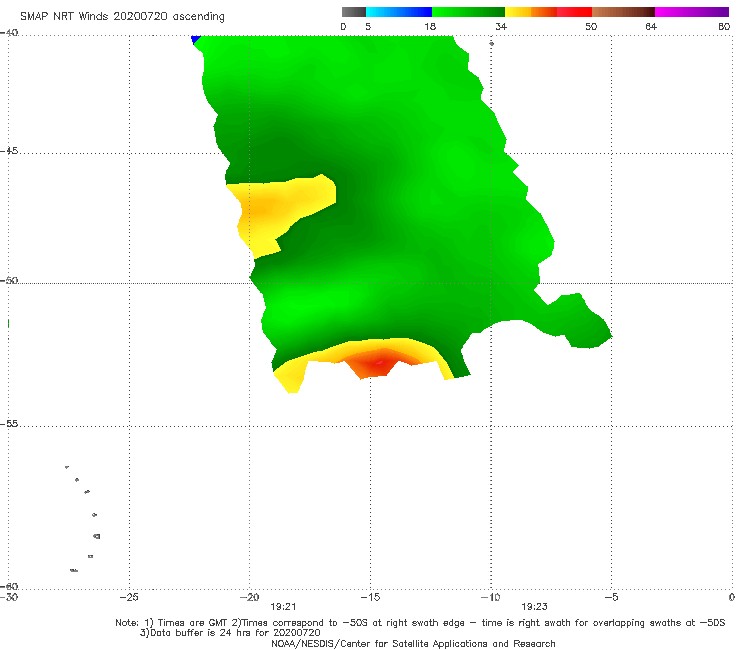
Task: Click the longitude label '-20'
Action: coord(250,597)
